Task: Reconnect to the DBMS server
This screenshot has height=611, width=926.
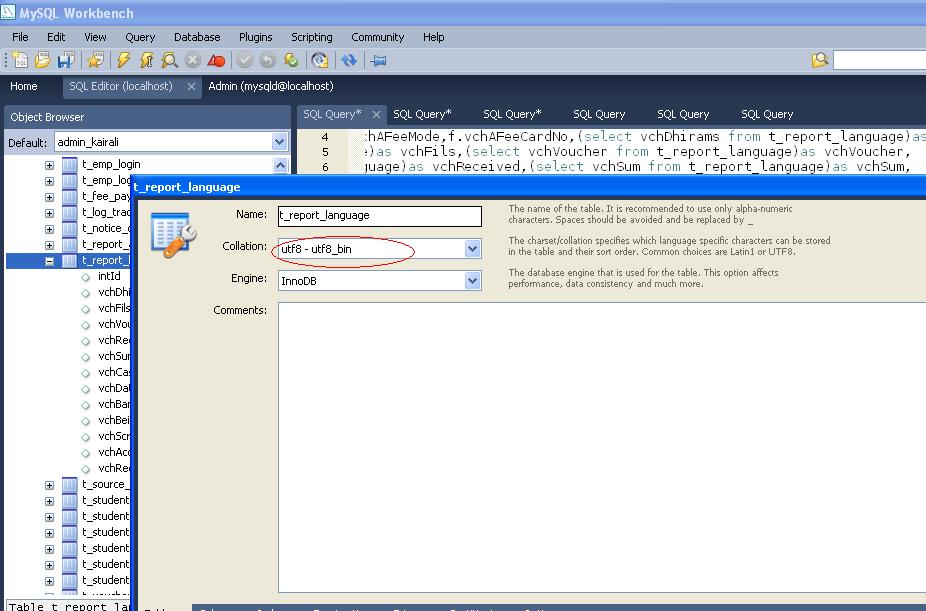Action: pos(319,60)
